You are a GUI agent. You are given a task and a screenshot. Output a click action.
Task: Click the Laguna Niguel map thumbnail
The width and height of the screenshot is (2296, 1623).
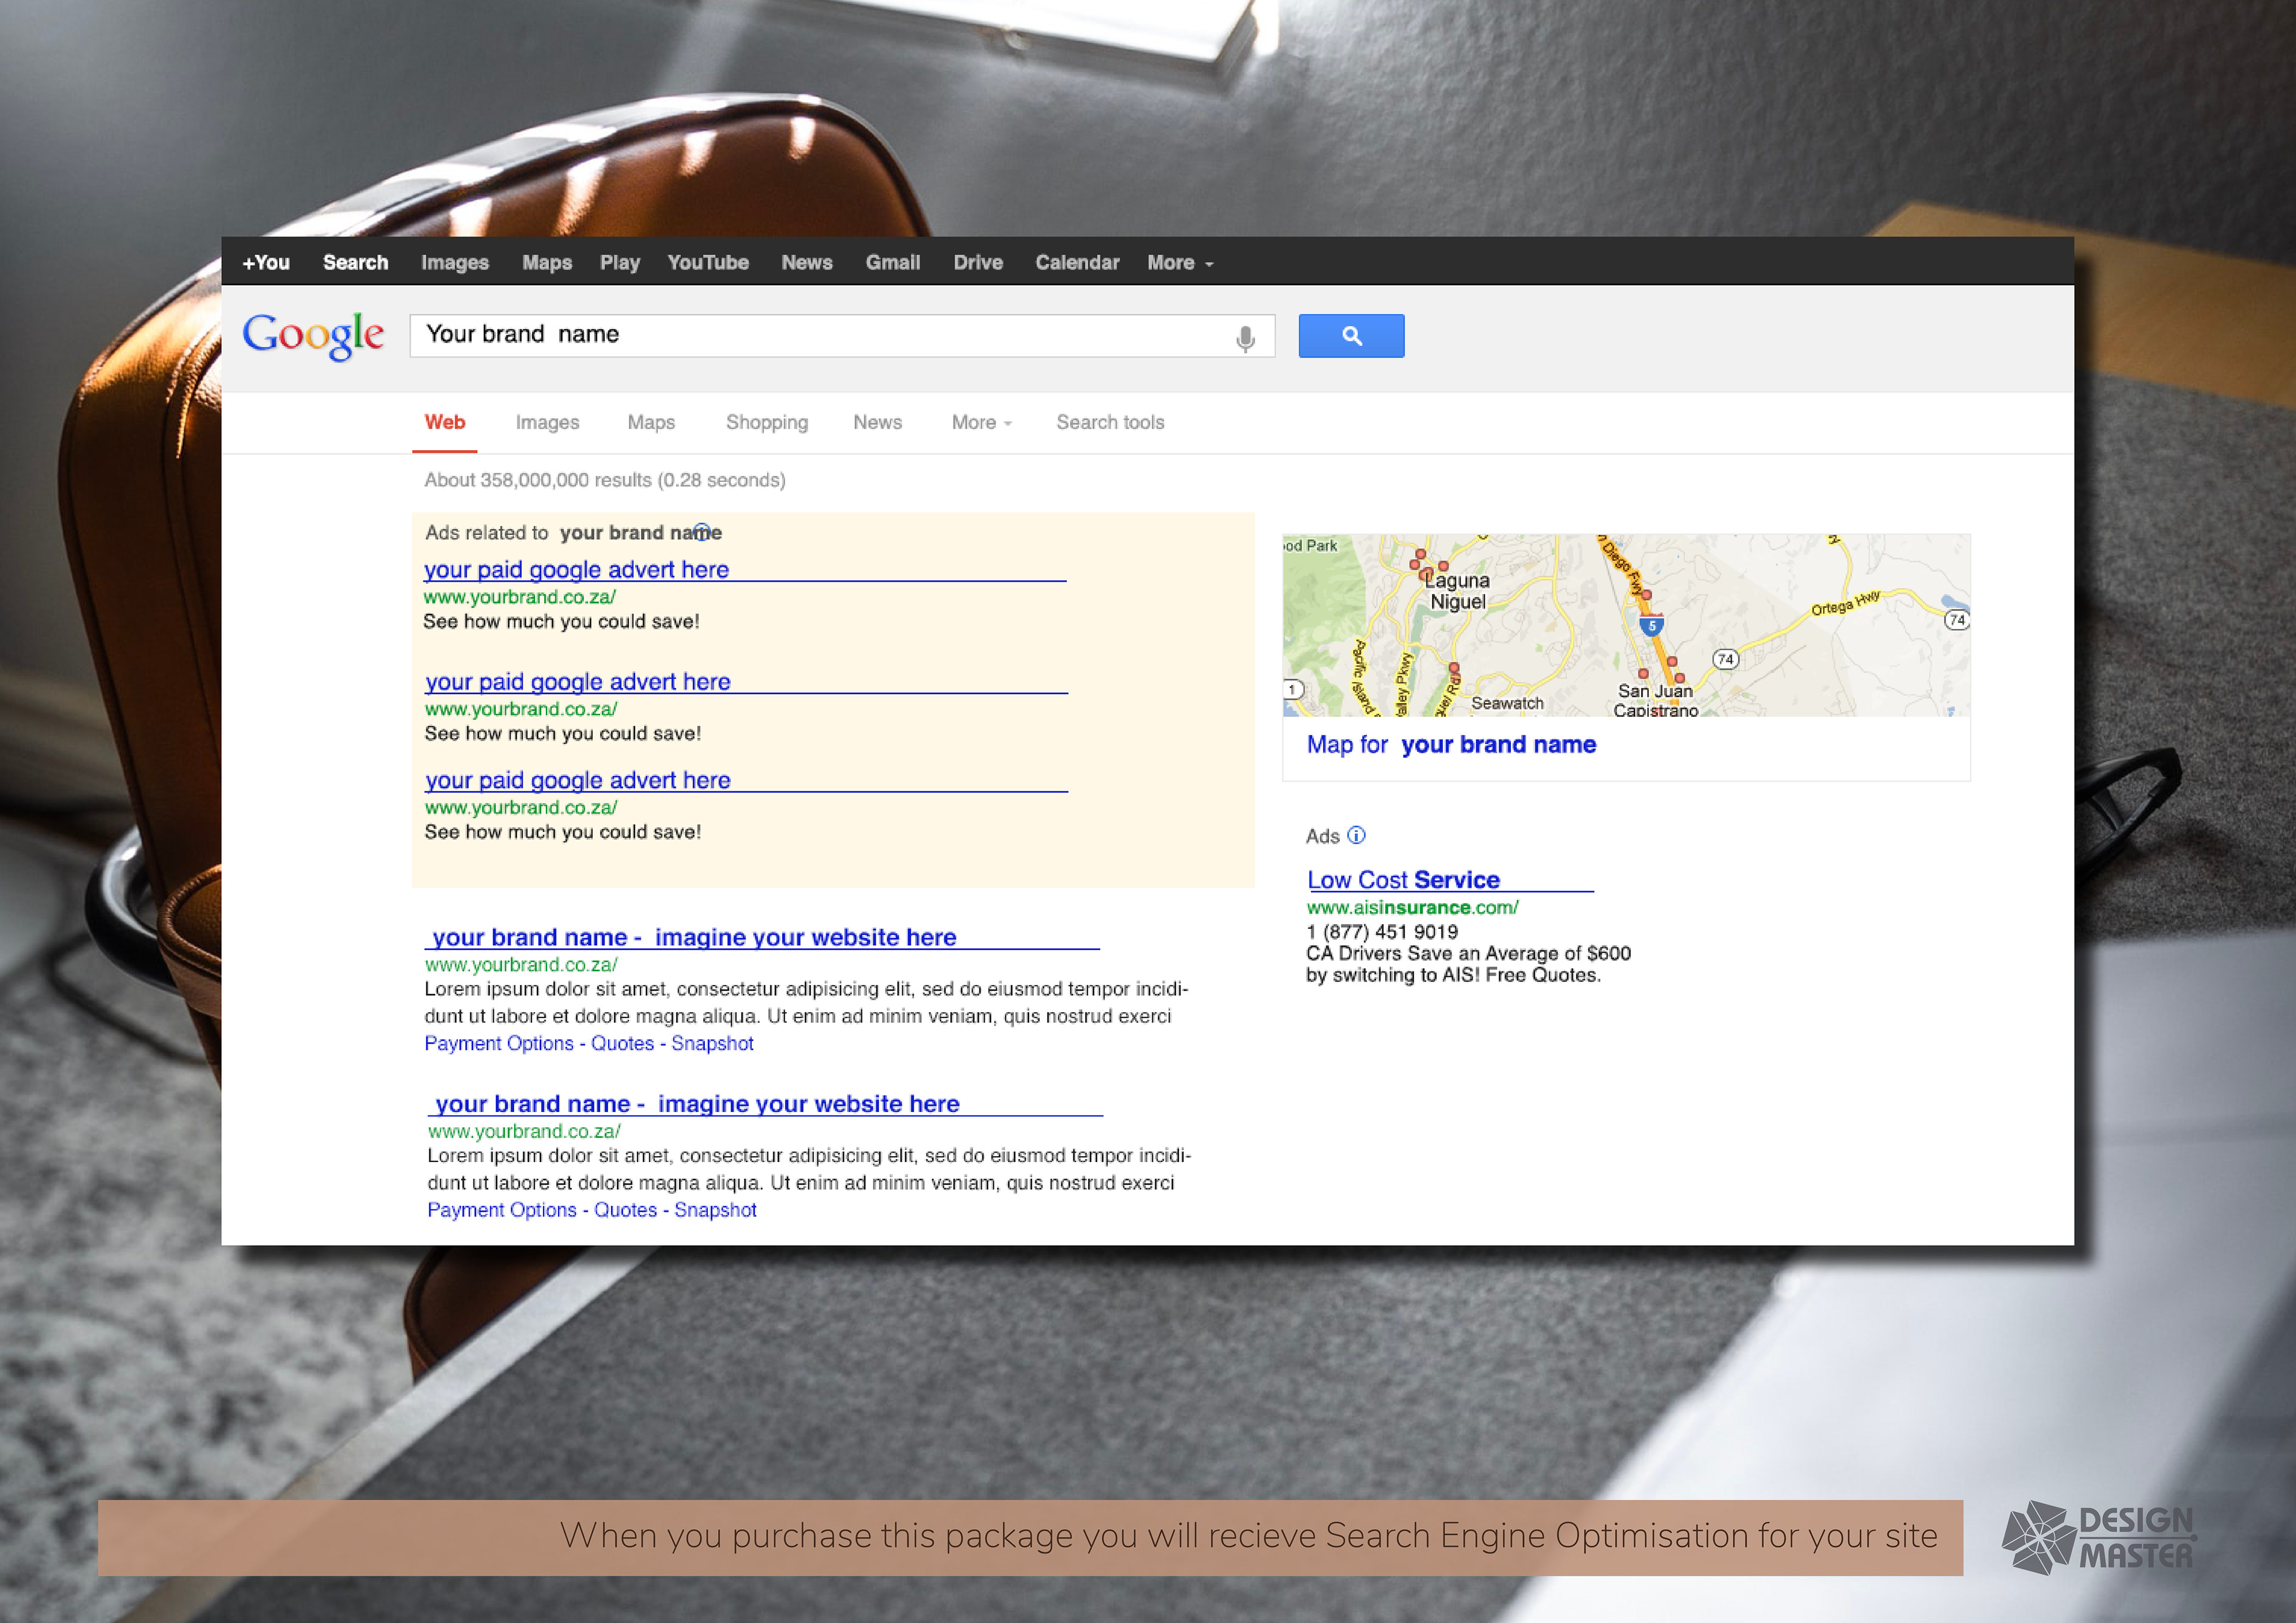(x=1626, y=625)
